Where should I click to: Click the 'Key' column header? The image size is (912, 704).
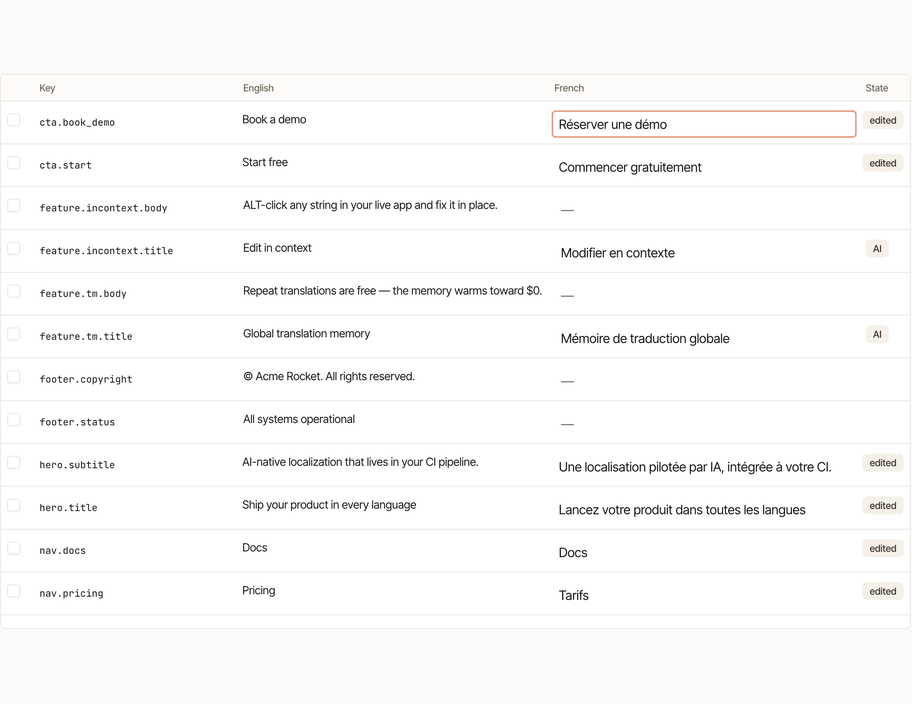[x=47, y=88]
